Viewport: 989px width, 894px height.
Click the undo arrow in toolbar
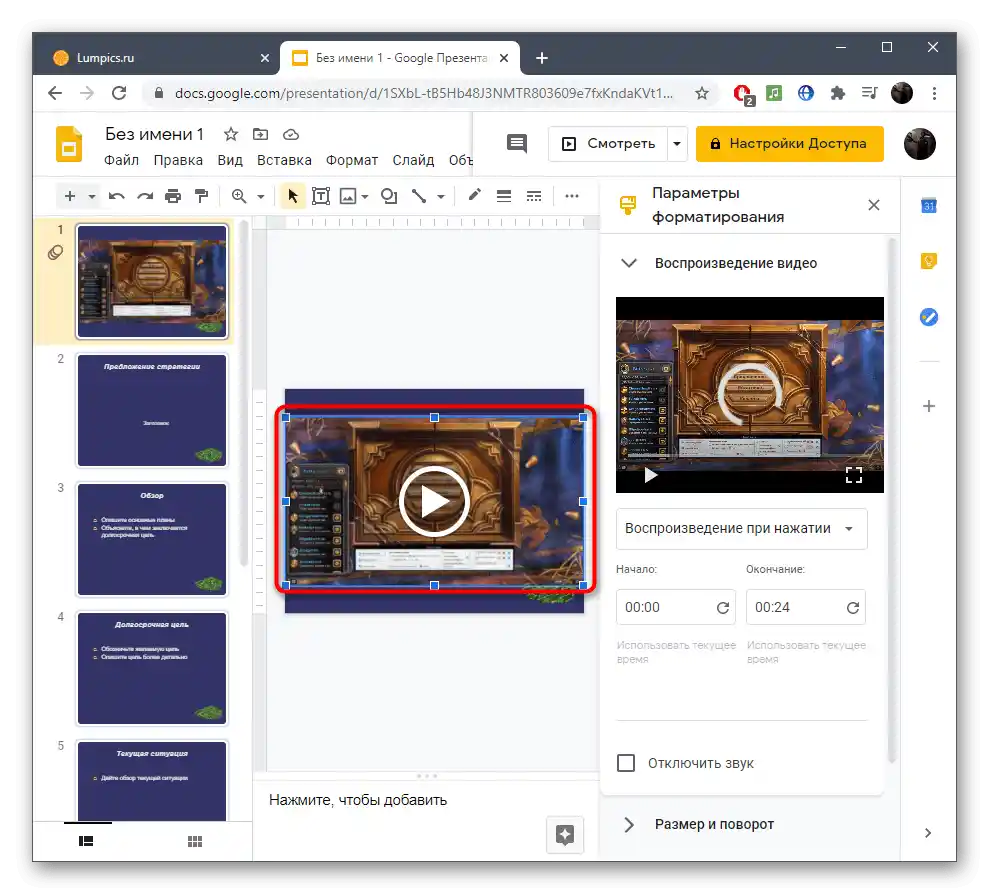click(117, 197)
